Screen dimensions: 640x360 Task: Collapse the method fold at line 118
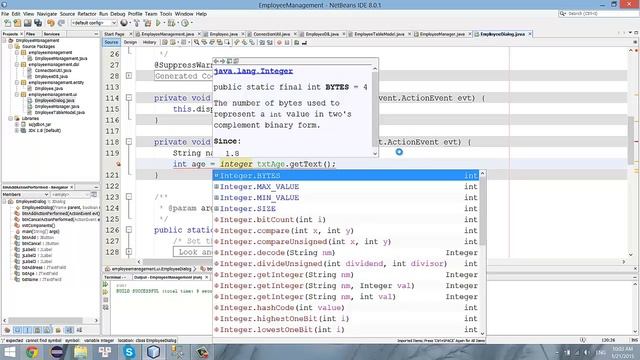(x=129, y=142)
